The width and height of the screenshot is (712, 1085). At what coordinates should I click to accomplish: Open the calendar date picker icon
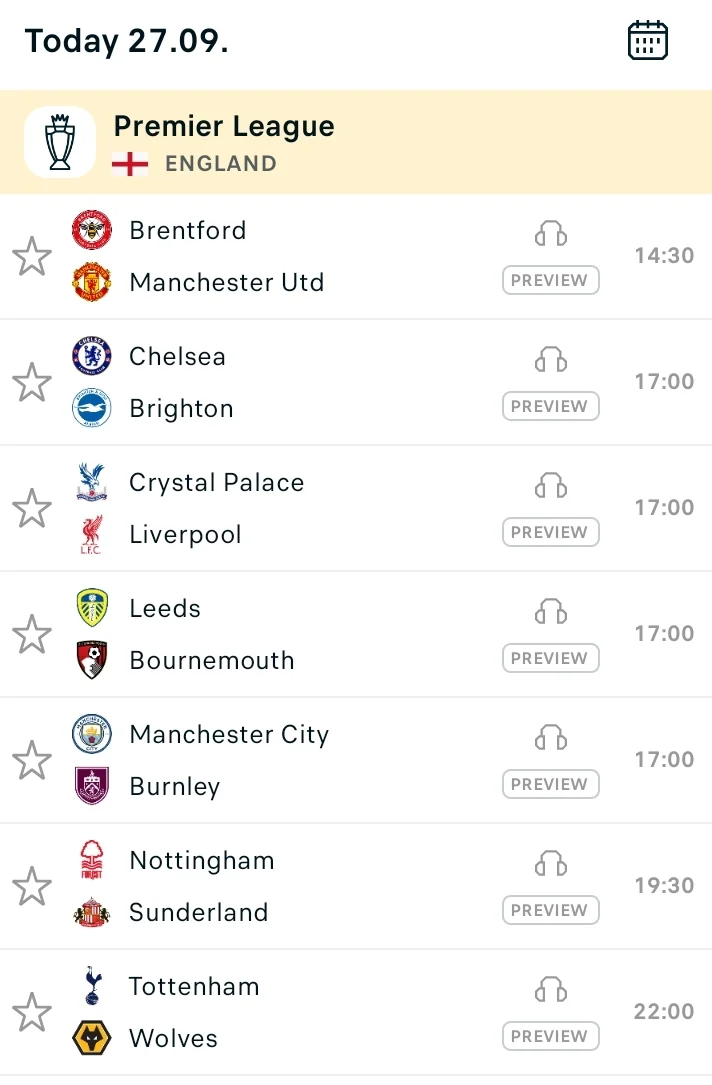(648, 40)
